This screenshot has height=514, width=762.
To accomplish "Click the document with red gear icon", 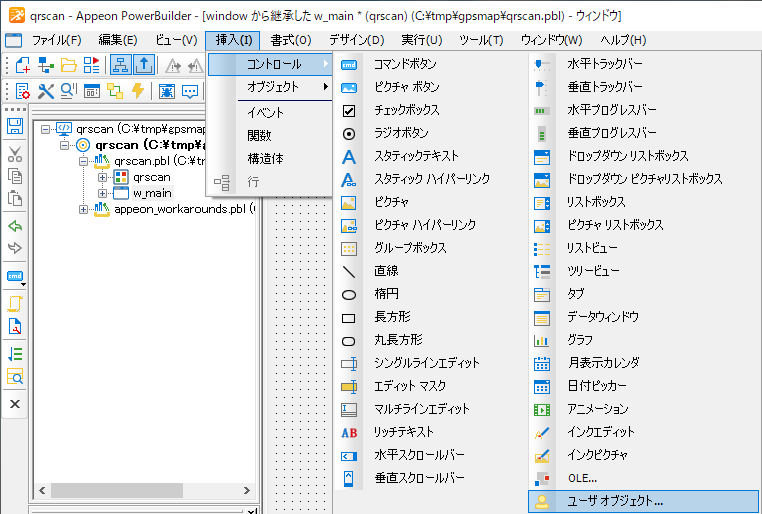I will coord(23,91).
